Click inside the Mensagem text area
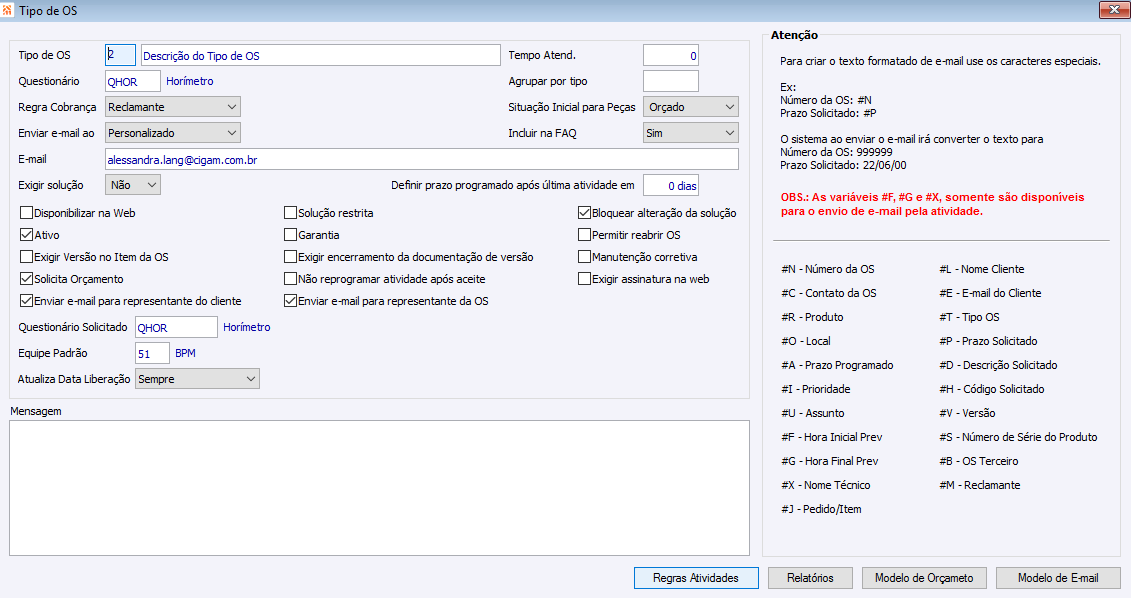The image size is (1131, 598). 379,487
